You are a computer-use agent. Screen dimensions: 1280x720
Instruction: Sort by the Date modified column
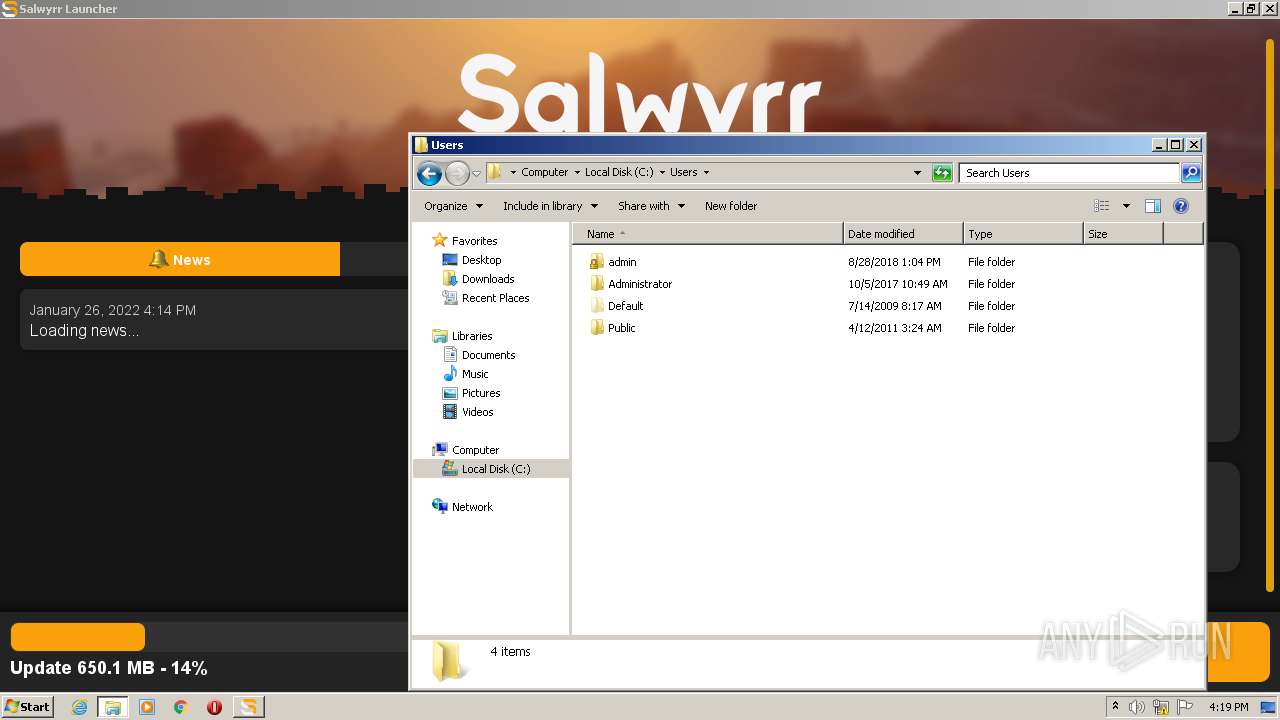click(x=903, y=234)
